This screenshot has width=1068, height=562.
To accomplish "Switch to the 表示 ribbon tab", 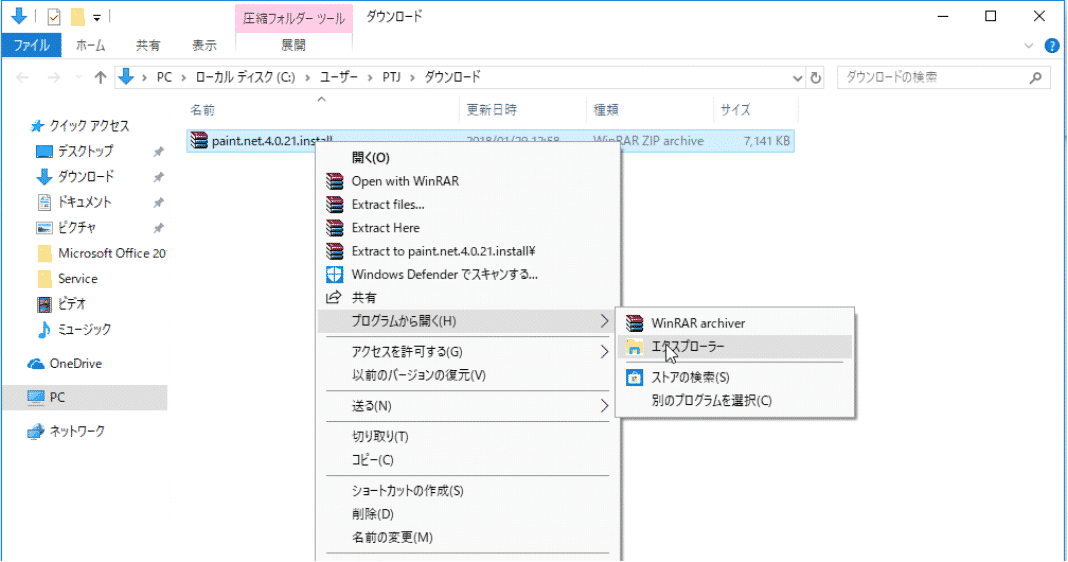I will (204, 45).
